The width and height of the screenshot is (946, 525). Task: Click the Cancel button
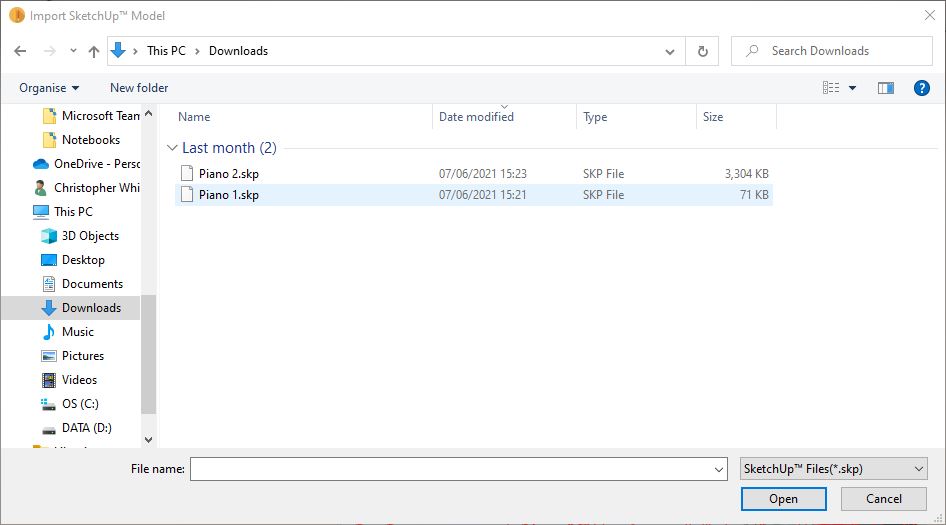pos(883,499)
